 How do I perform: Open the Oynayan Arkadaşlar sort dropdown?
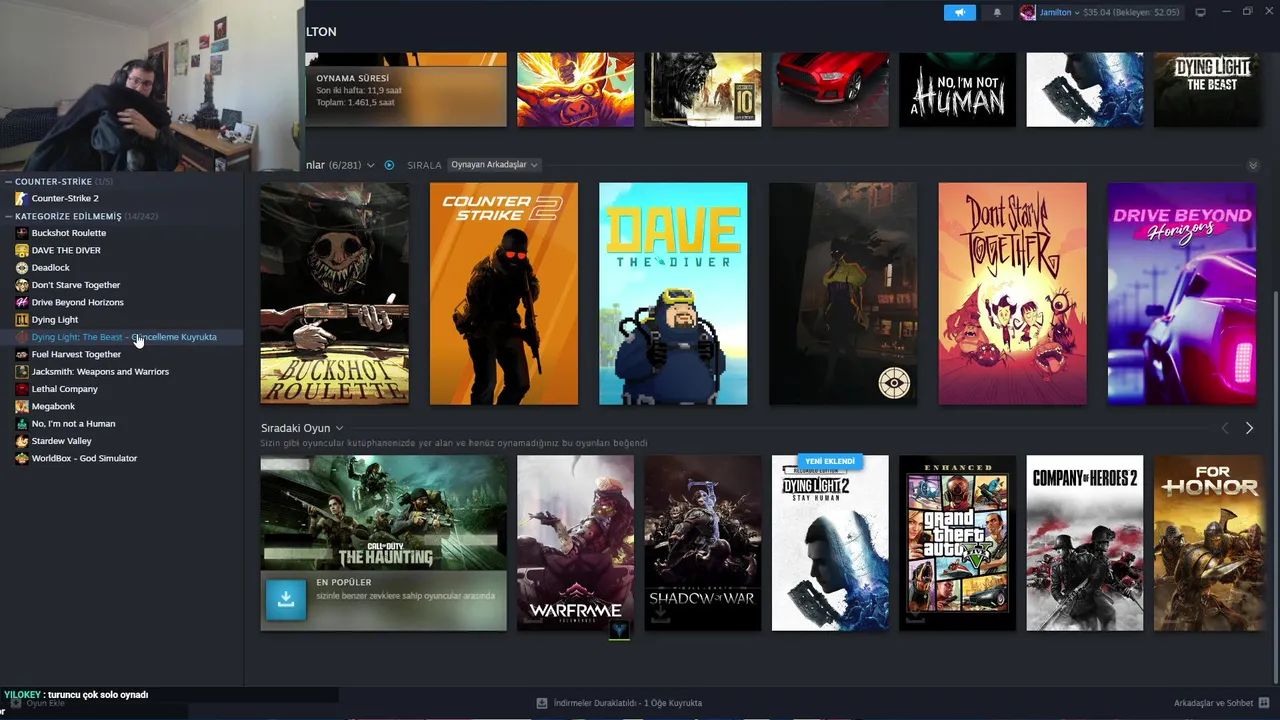[x=494, y=165]
